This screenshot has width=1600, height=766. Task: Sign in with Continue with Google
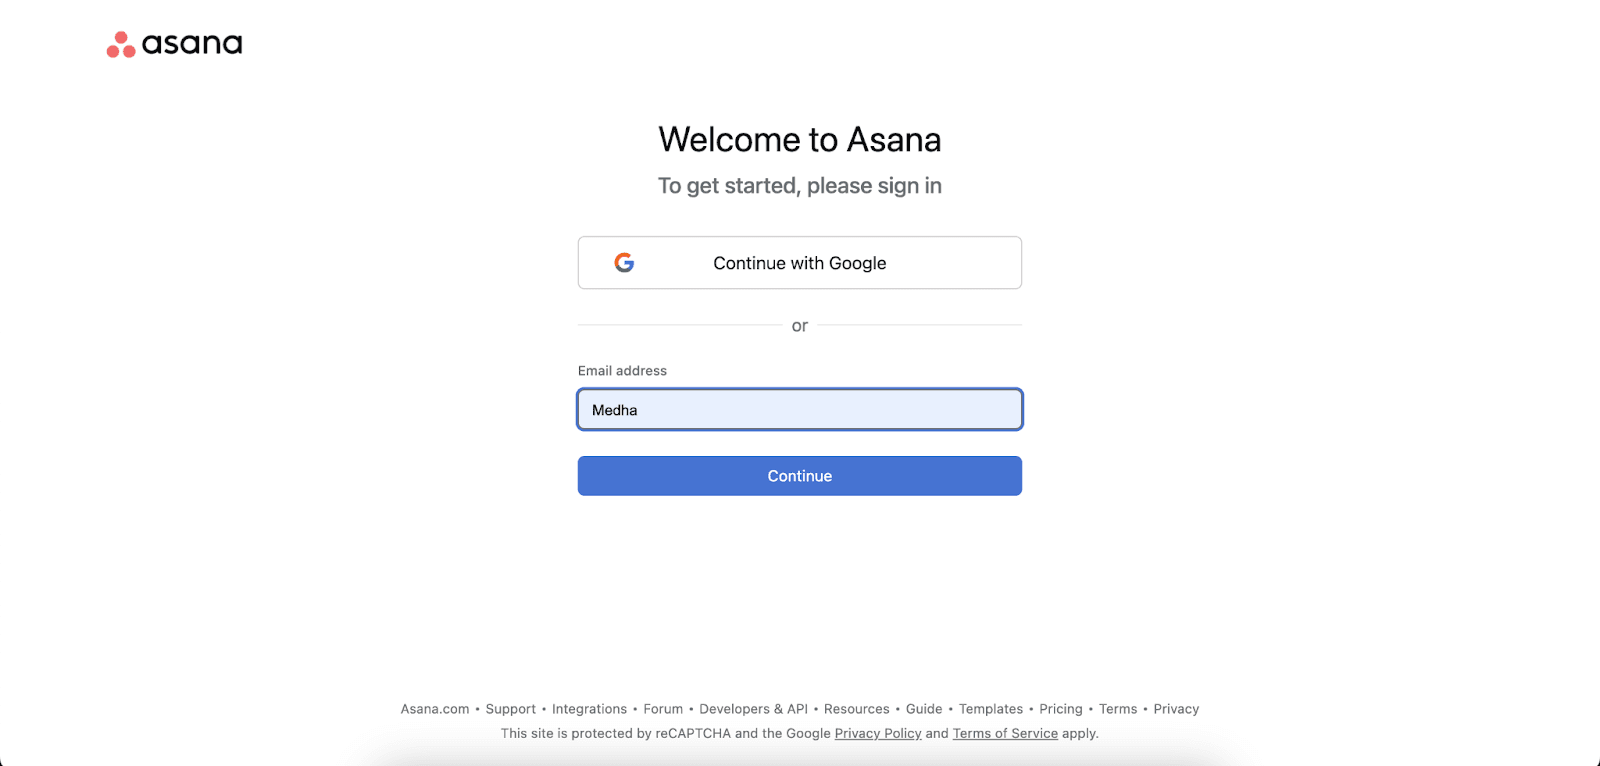coord(800,263)
